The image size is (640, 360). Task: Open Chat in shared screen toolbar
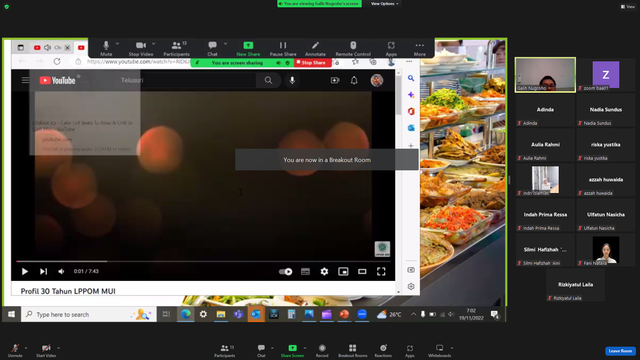[212, 48]
